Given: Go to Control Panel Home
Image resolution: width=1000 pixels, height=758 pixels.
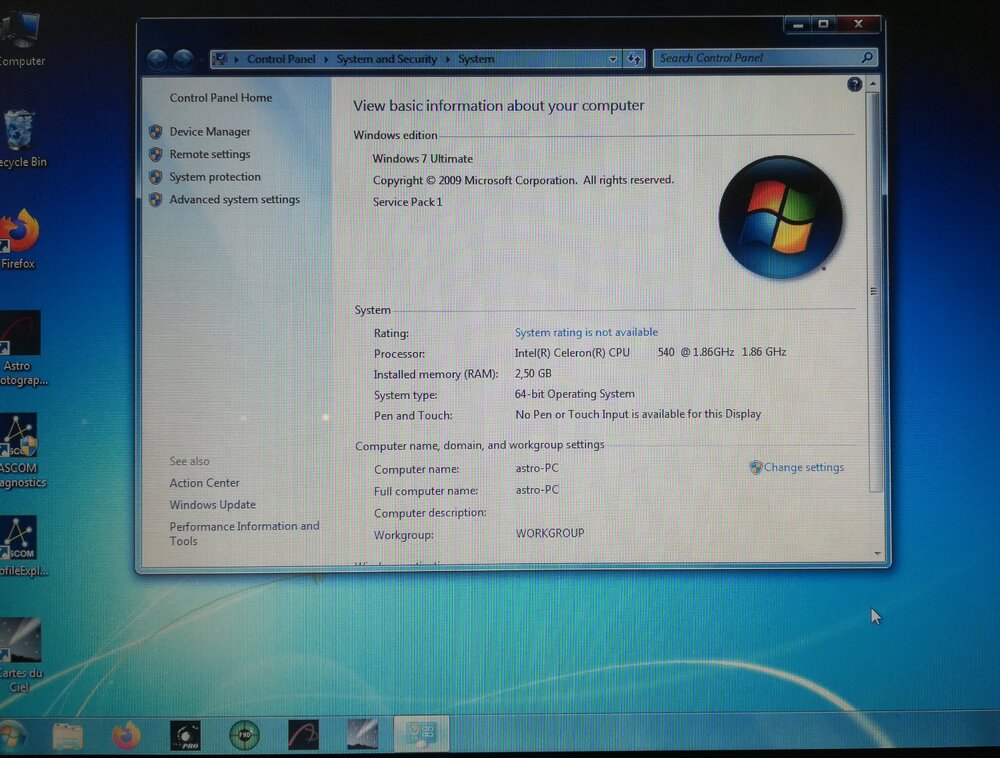Looking at the screenshot, I should pos(220,98).
